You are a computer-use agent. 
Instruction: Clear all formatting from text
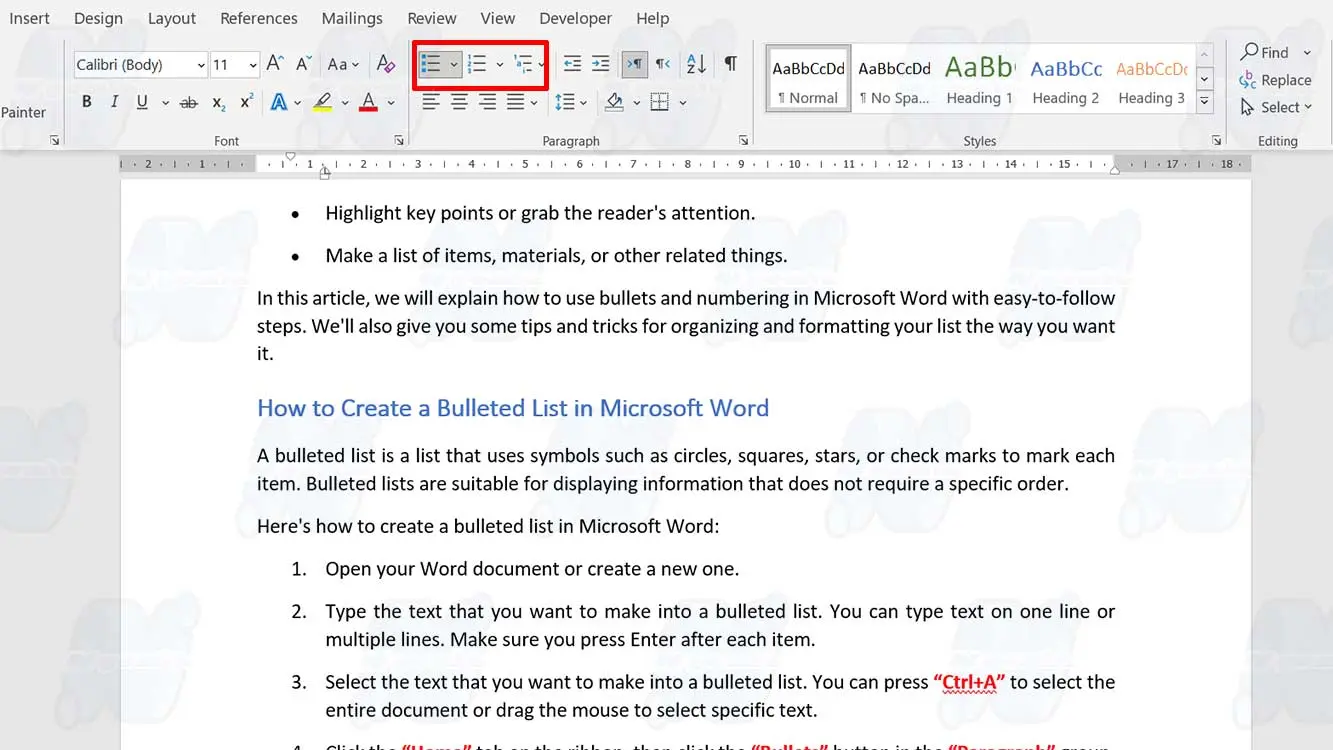pos(385,65)
